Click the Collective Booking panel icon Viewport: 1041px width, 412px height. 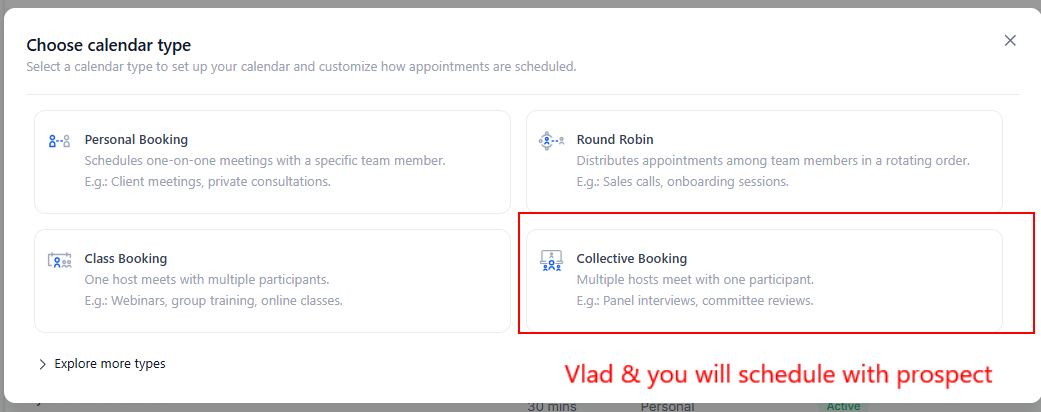click(x=550, y=260)
